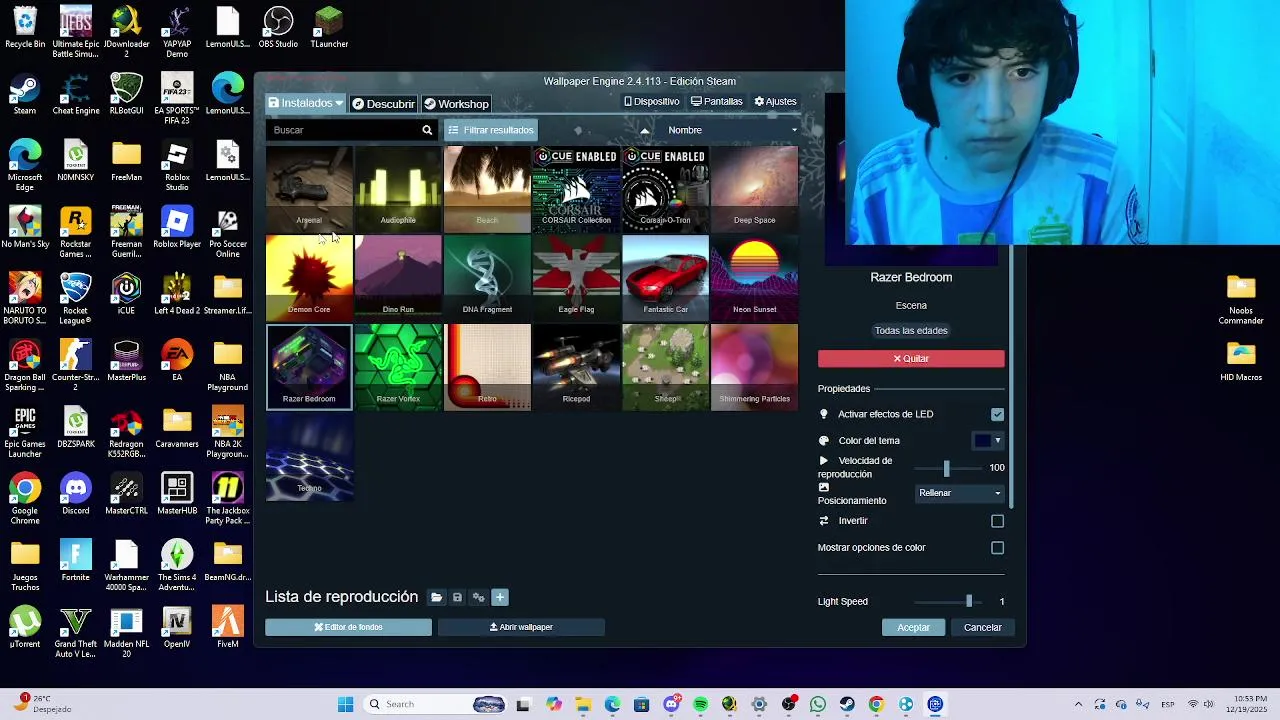The height and width of the screenshot is (720, 1280).
Task: Play Velocidad de reproducción arrow
Action: coord(824,461)
